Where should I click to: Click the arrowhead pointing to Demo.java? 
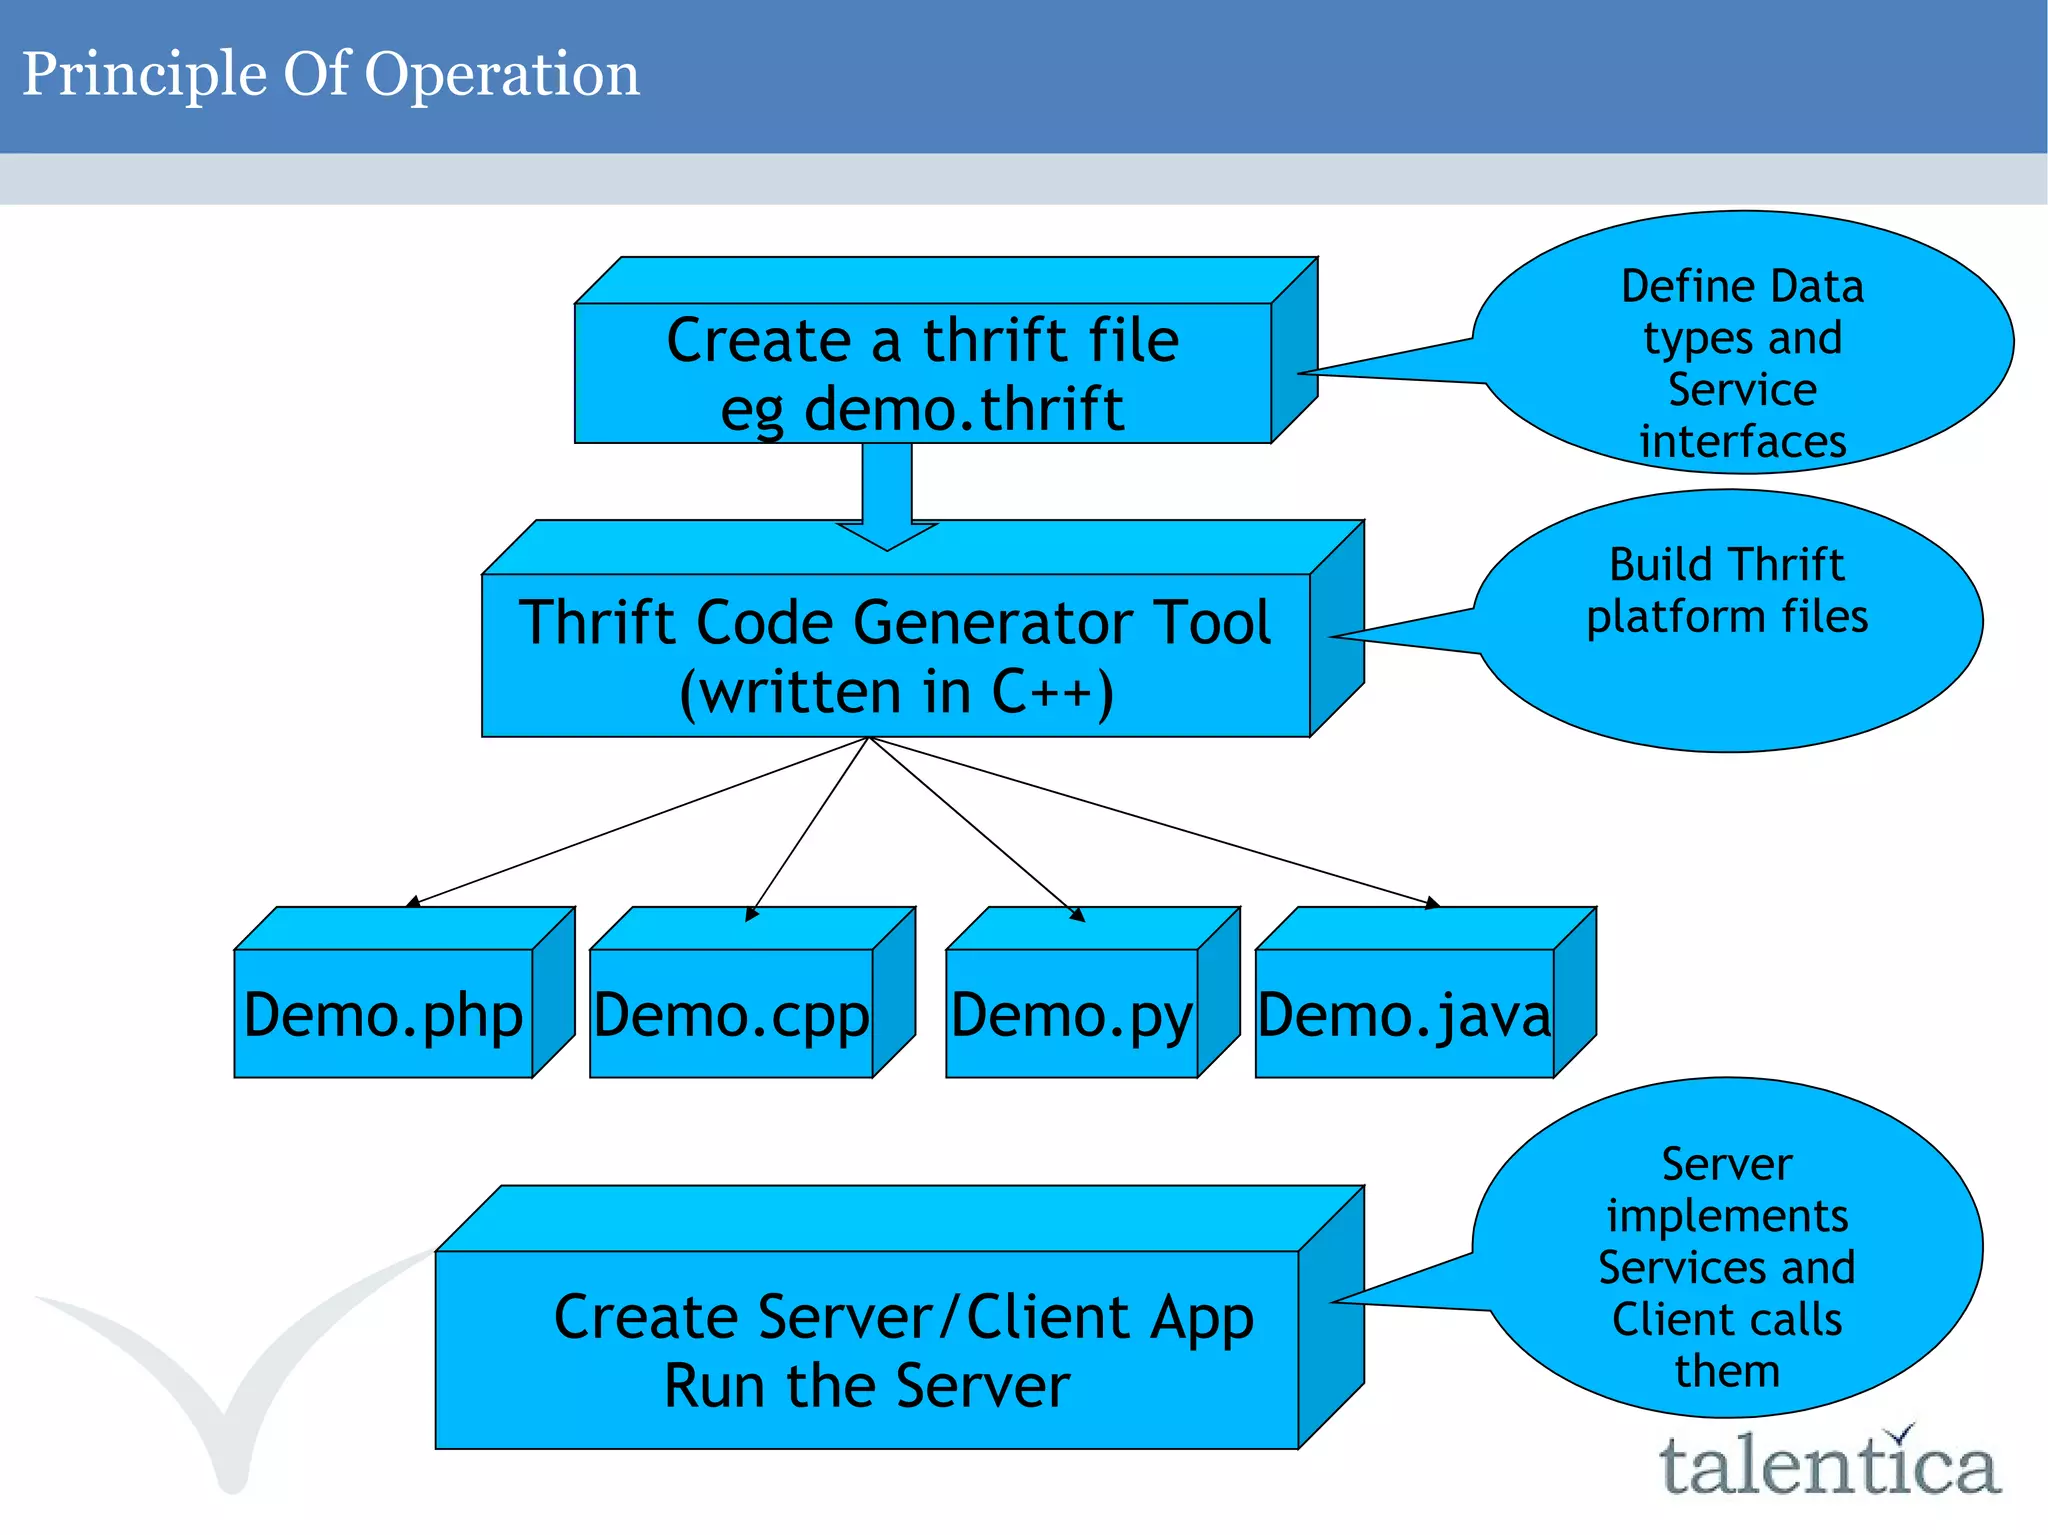(x=1433, y=903)
